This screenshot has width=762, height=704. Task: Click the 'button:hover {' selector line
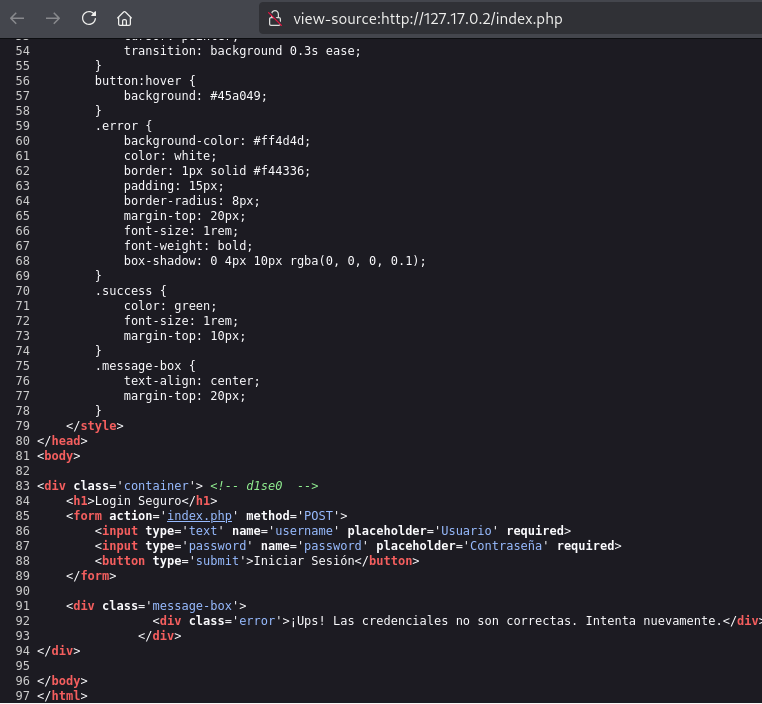point(145,81)
